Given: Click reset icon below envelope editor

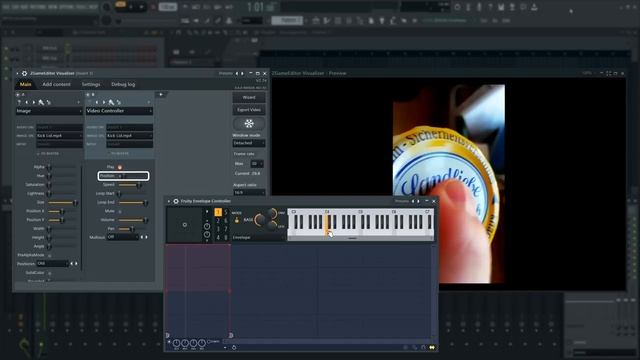Looking at the screenshot, I should tap(234, 348).
